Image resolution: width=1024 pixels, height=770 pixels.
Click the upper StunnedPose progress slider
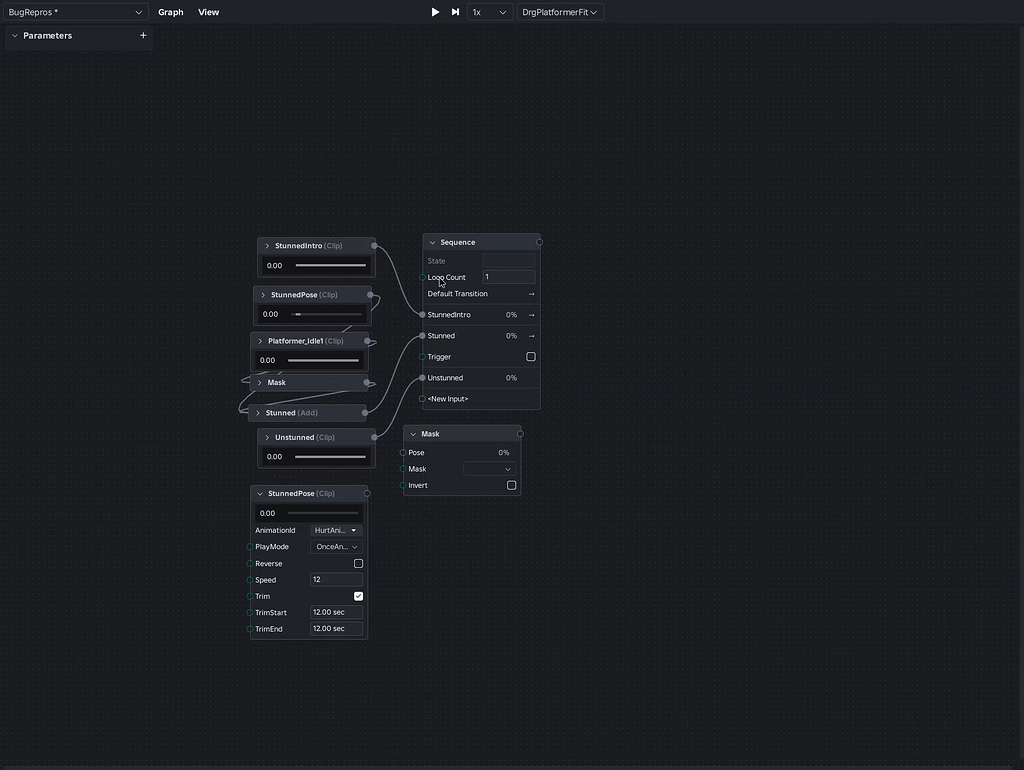point(327,314)
